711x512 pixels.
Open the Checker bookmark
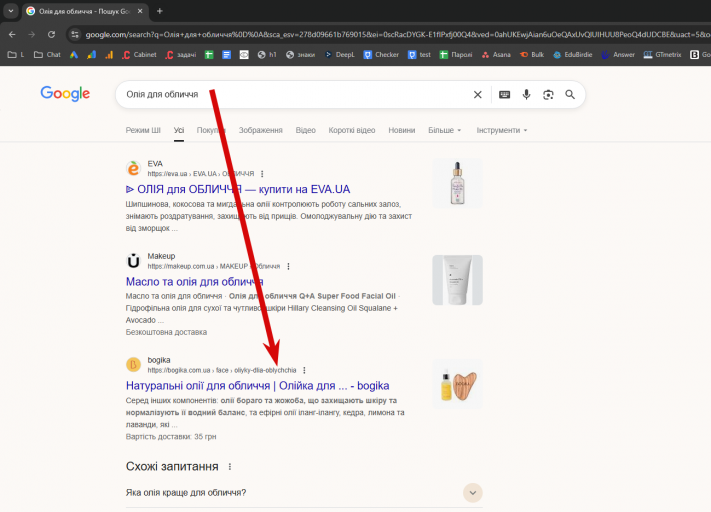pos(381,54)
